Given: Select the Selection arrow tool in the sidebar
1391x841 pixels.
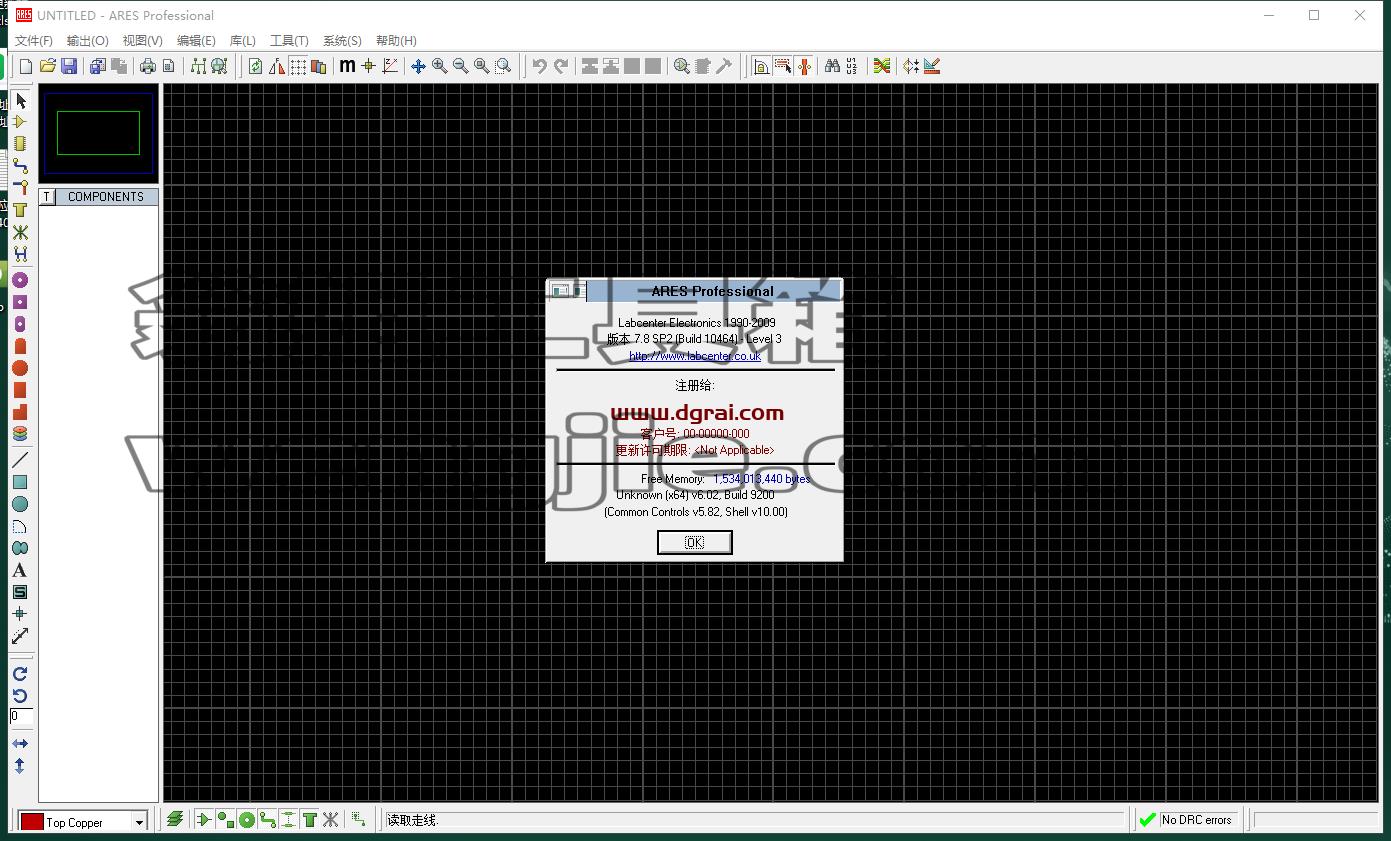Looking at the screenshot, I should click(20, 101).
